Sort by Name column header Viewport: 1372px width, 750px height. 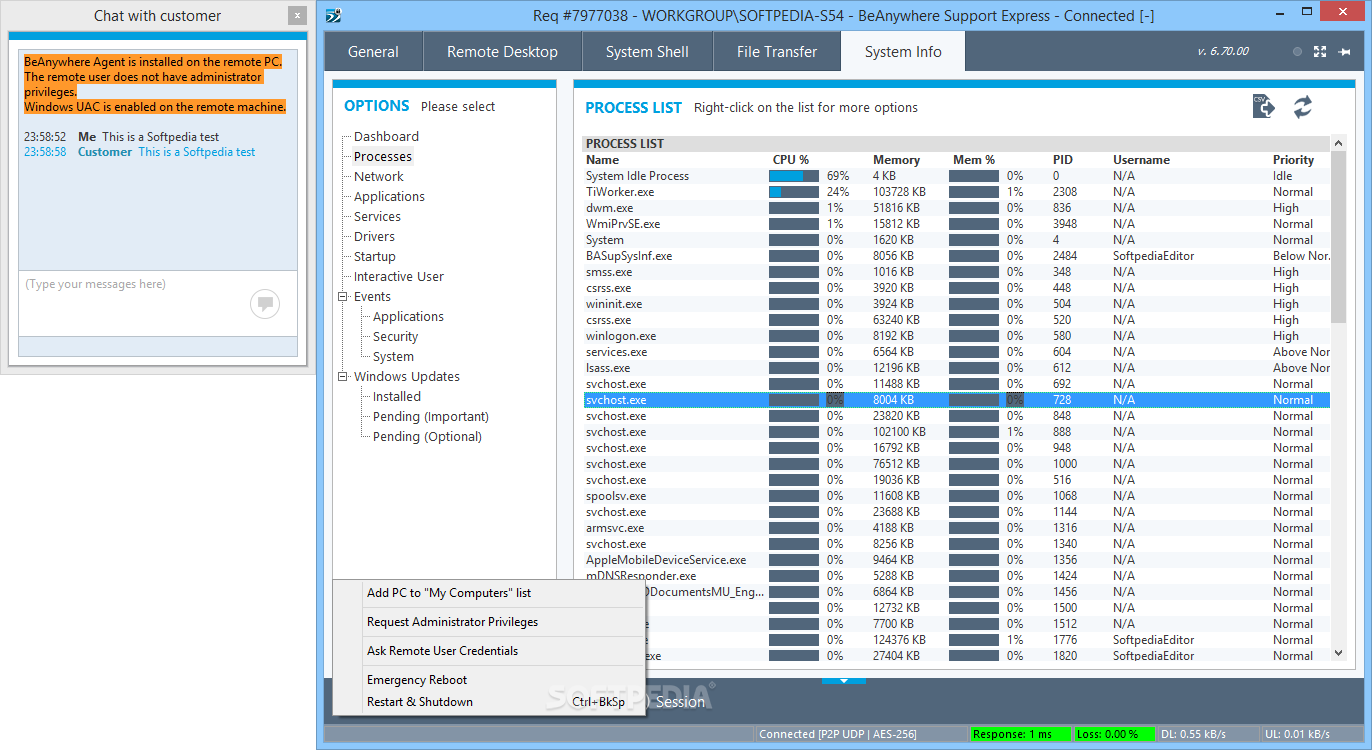pos(602,160)
